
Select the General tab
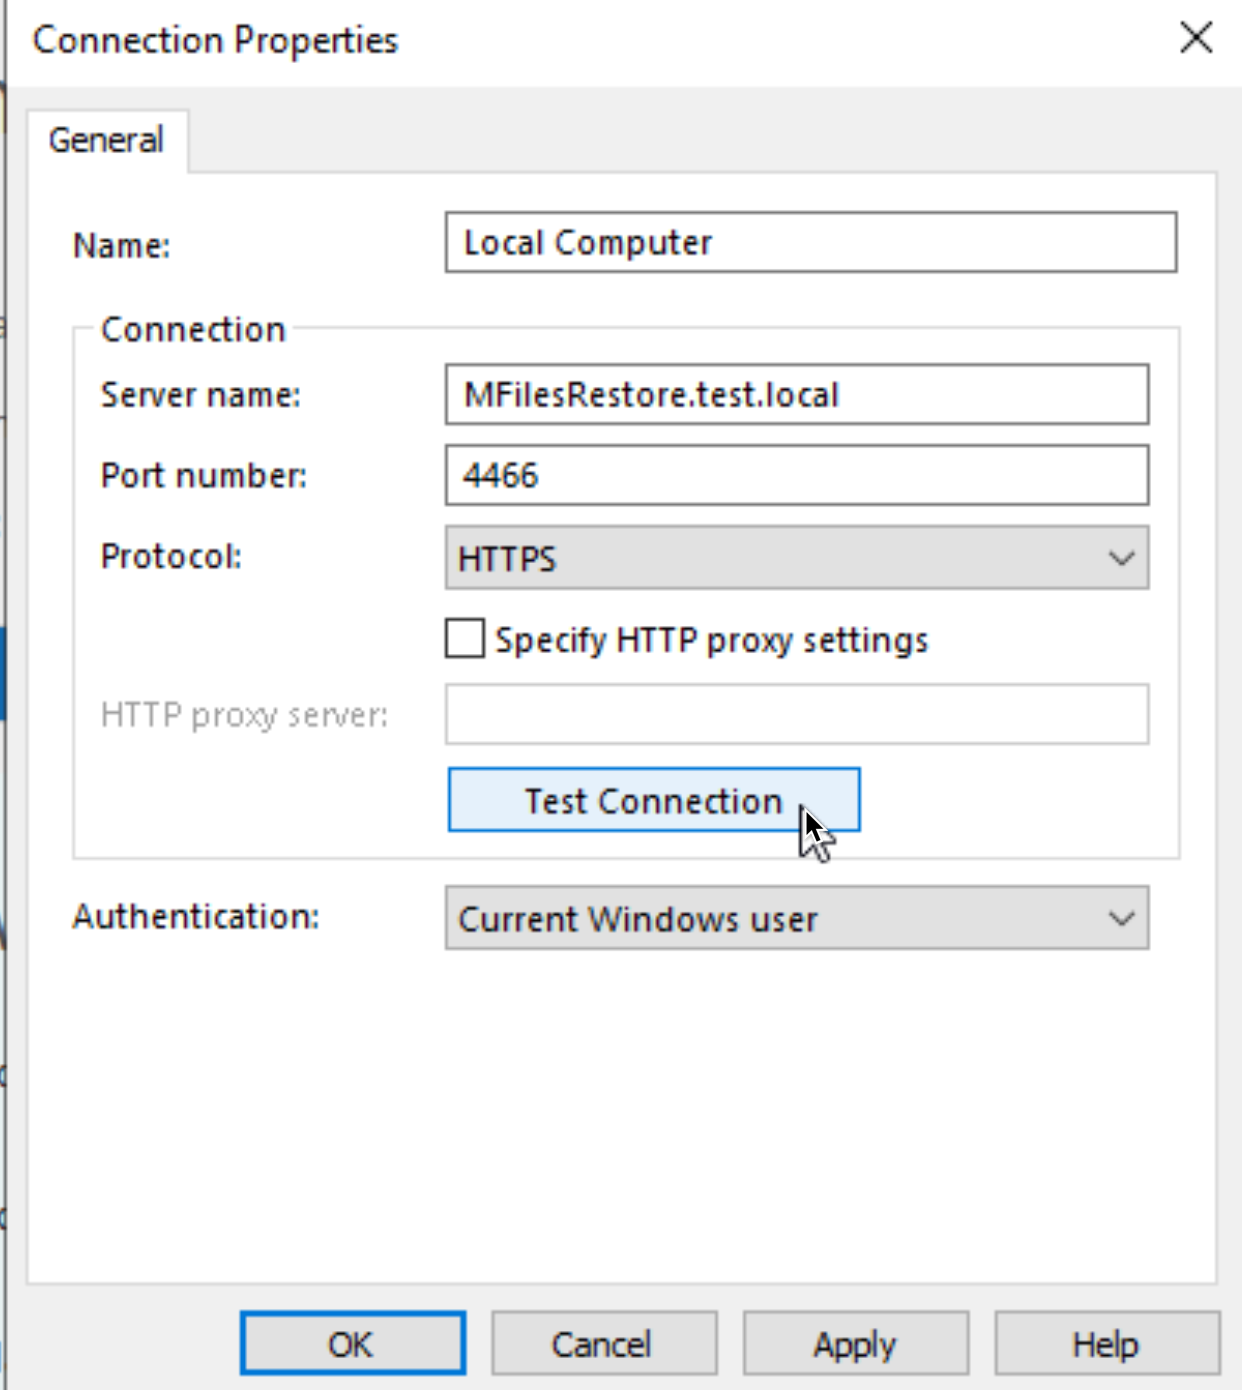pyautogui.click(x=107, y=140)
